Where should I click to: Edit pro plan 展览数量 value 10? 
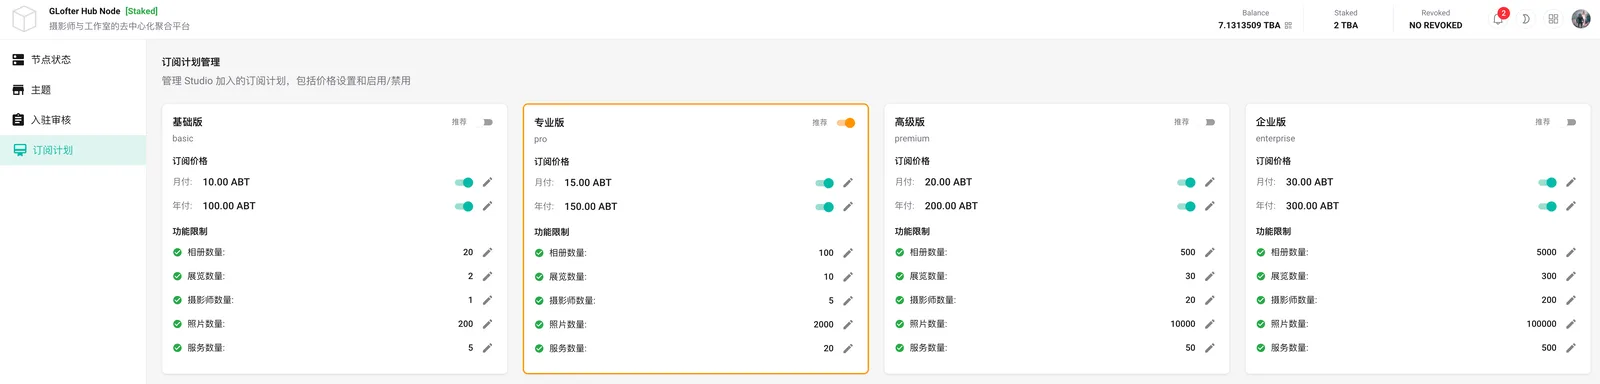click(848, 277)
